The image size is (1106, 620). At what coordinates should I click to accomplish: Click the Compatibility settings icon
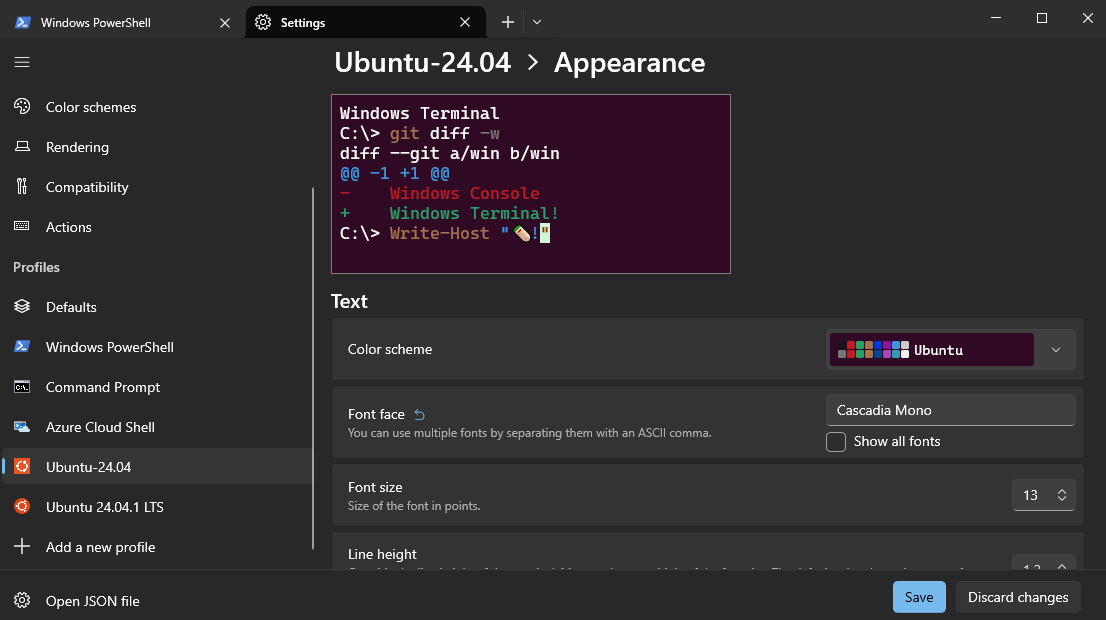pyautogui.click(x=22, y=187)
